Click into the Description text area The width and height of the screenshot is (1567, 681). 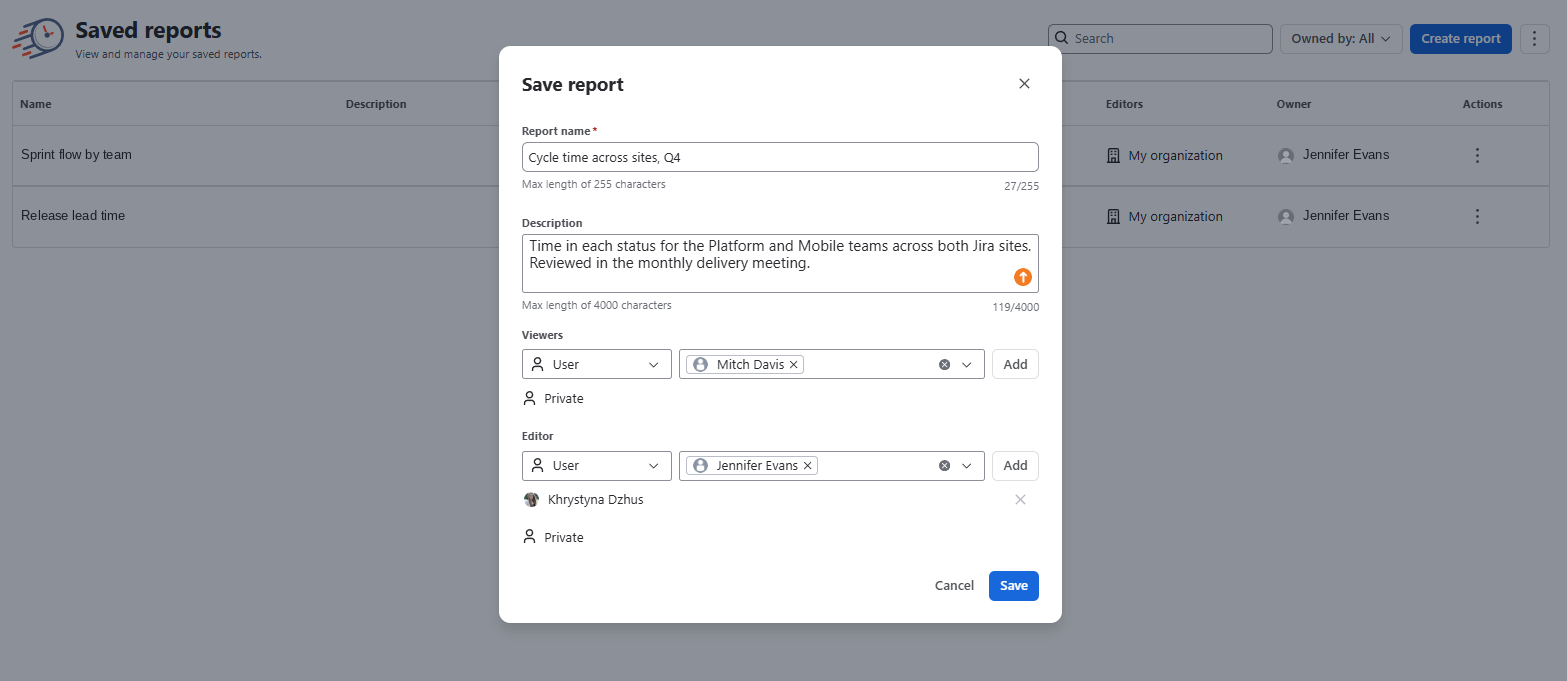[780, 264]
